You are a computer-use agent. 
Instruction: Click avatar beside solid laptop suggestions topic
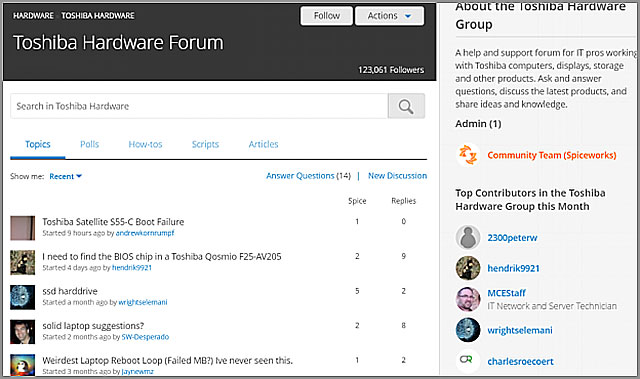coord(22,332)
